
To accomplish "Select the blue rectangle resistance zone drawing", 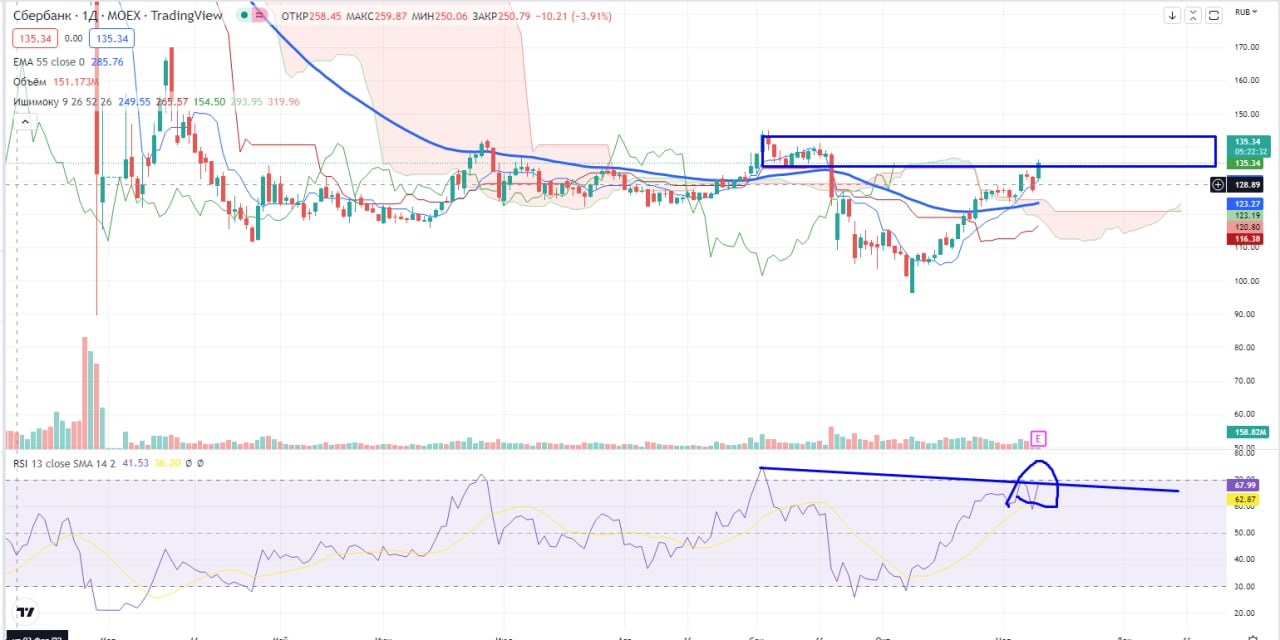I will [x=990, y=136].
